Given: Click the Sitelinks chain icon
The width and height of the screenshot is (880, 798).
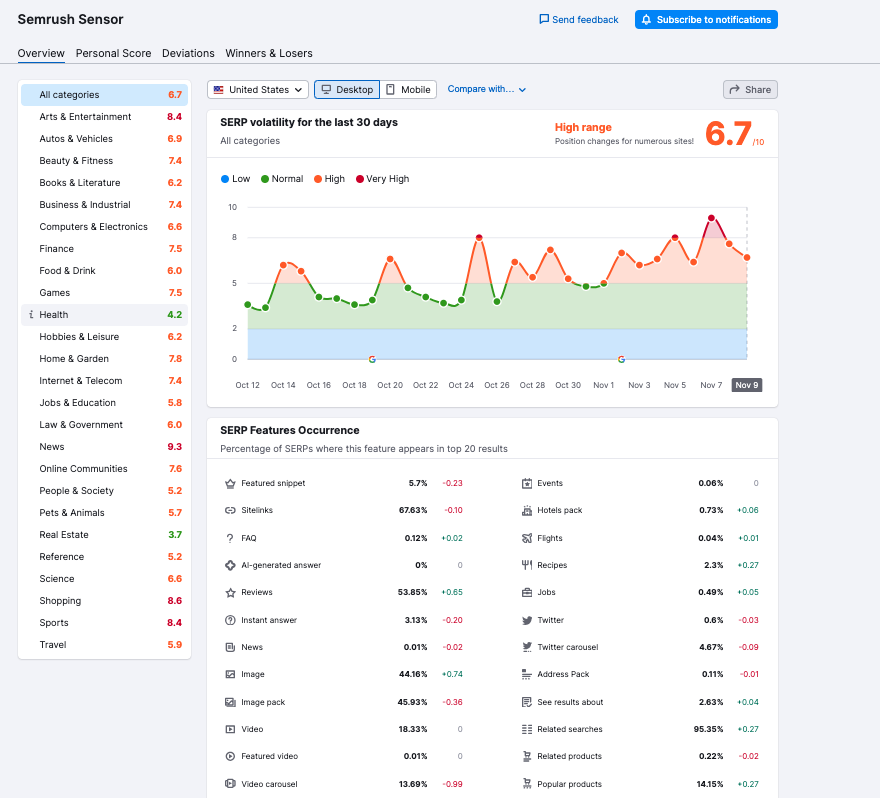Looking at the screenshot, I should 230,511.
